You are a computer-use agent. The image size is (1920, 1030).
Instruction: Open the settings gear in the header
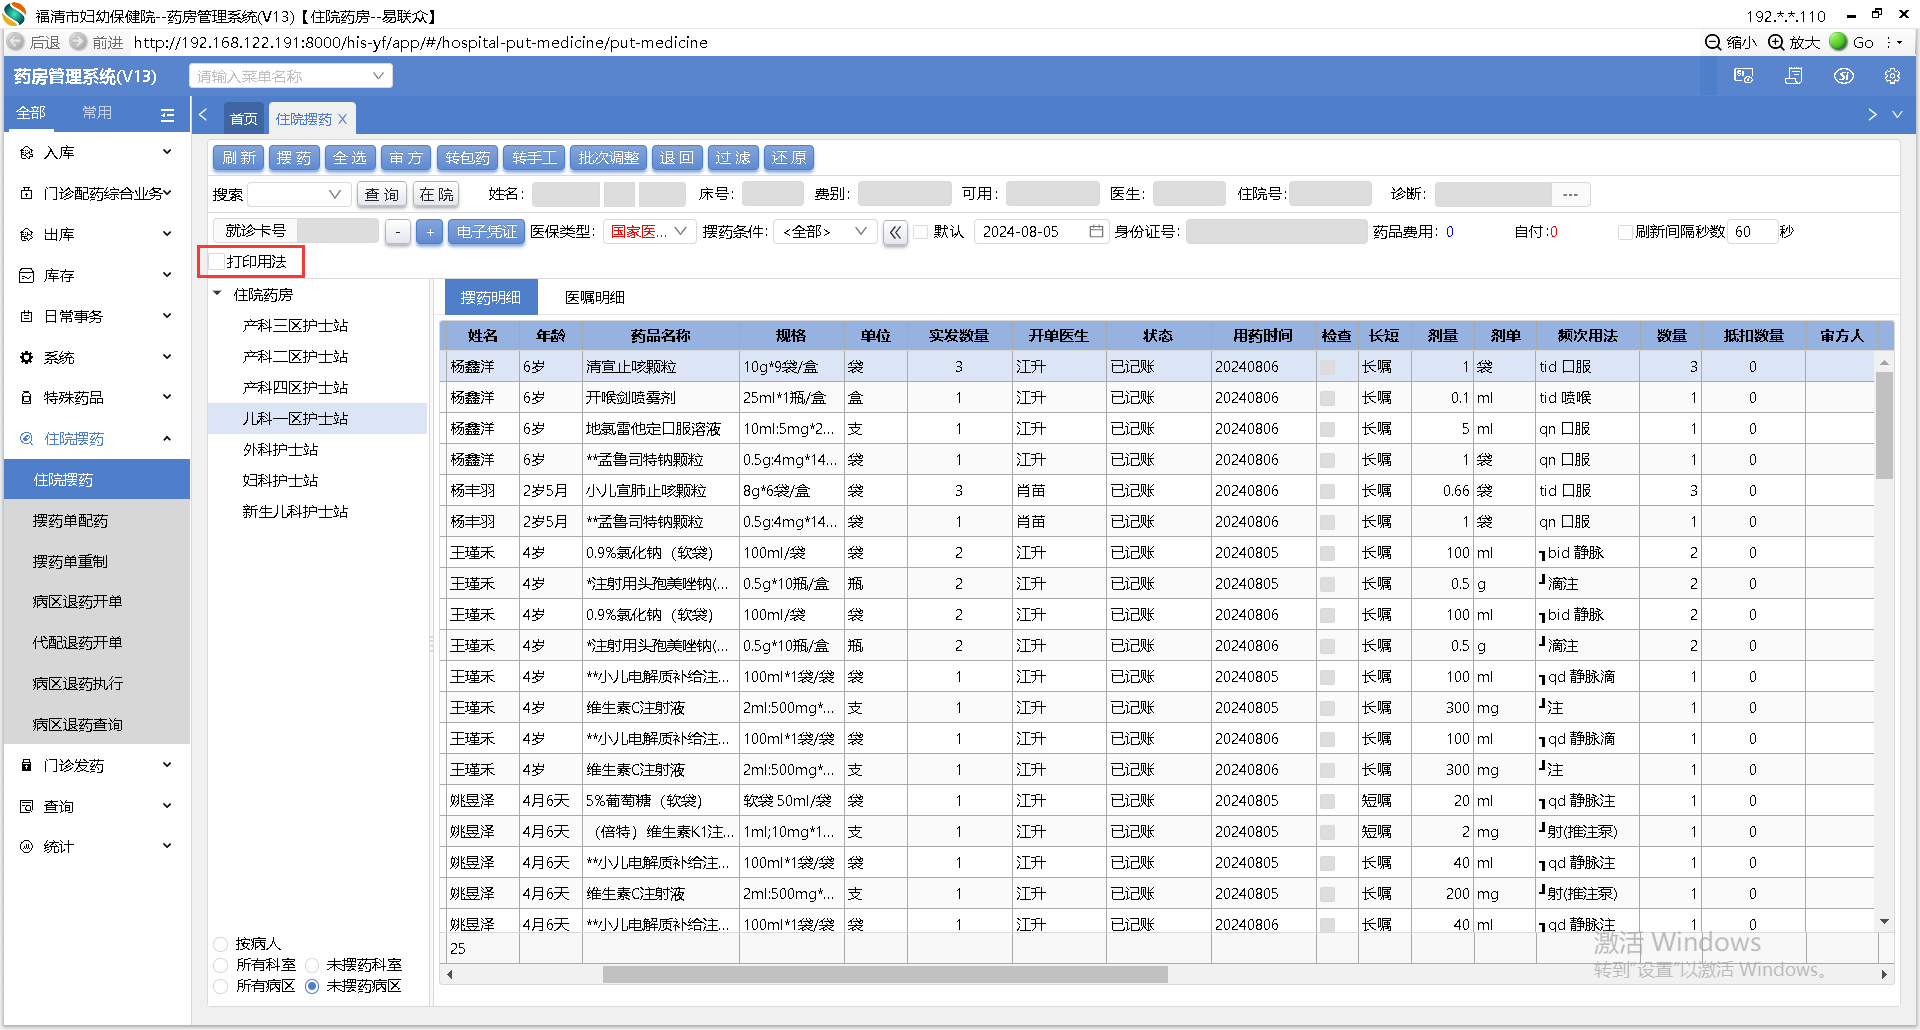(1892, 76)
